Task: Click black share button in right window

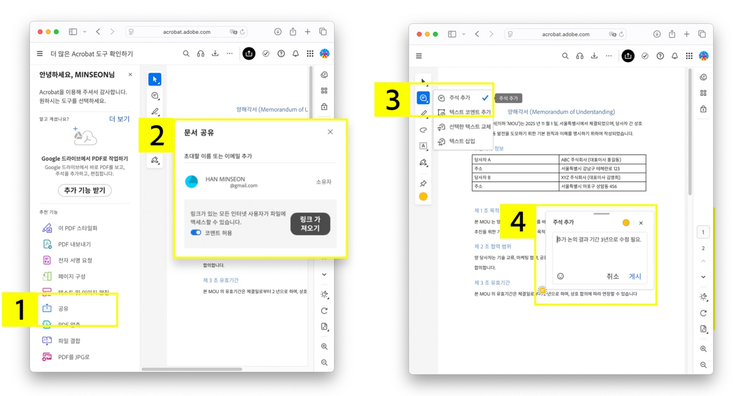Action: [x=628, y=56]
